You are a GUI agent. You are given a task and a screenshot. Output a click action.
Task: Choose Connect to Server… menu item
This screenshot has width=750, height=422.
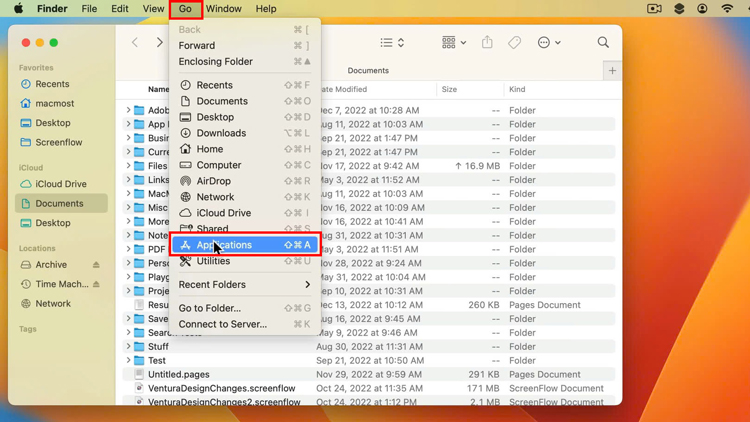point(244,324)
